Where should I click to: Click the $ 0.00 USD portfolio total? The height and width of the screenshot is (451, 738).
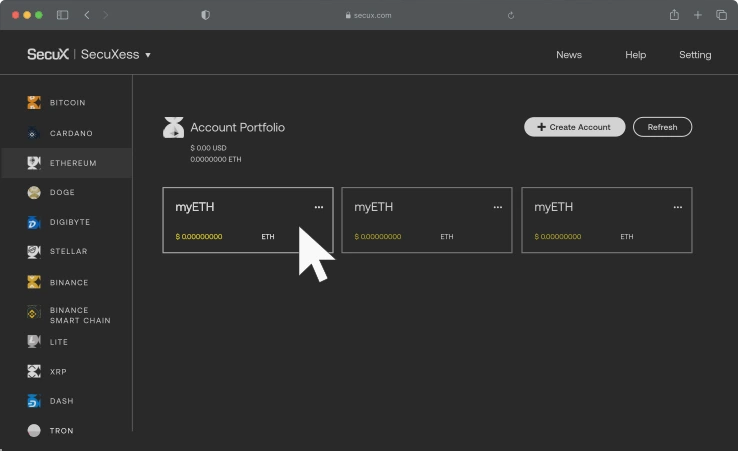click(209, 148)
